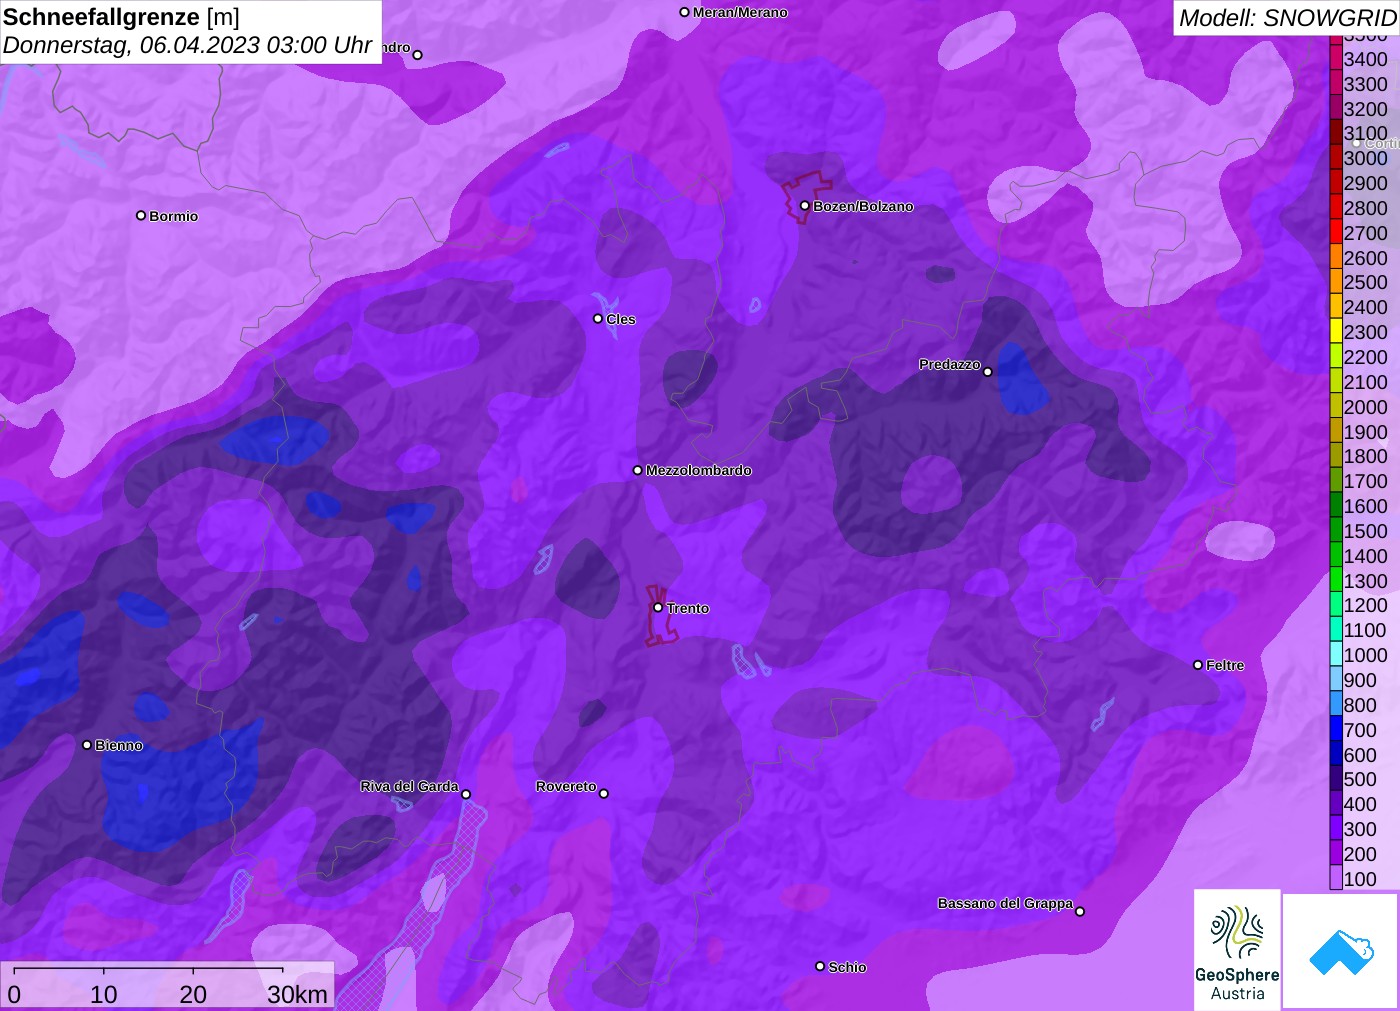
Task: Click the Feltre label text
Action: (x=1225, y=665)
